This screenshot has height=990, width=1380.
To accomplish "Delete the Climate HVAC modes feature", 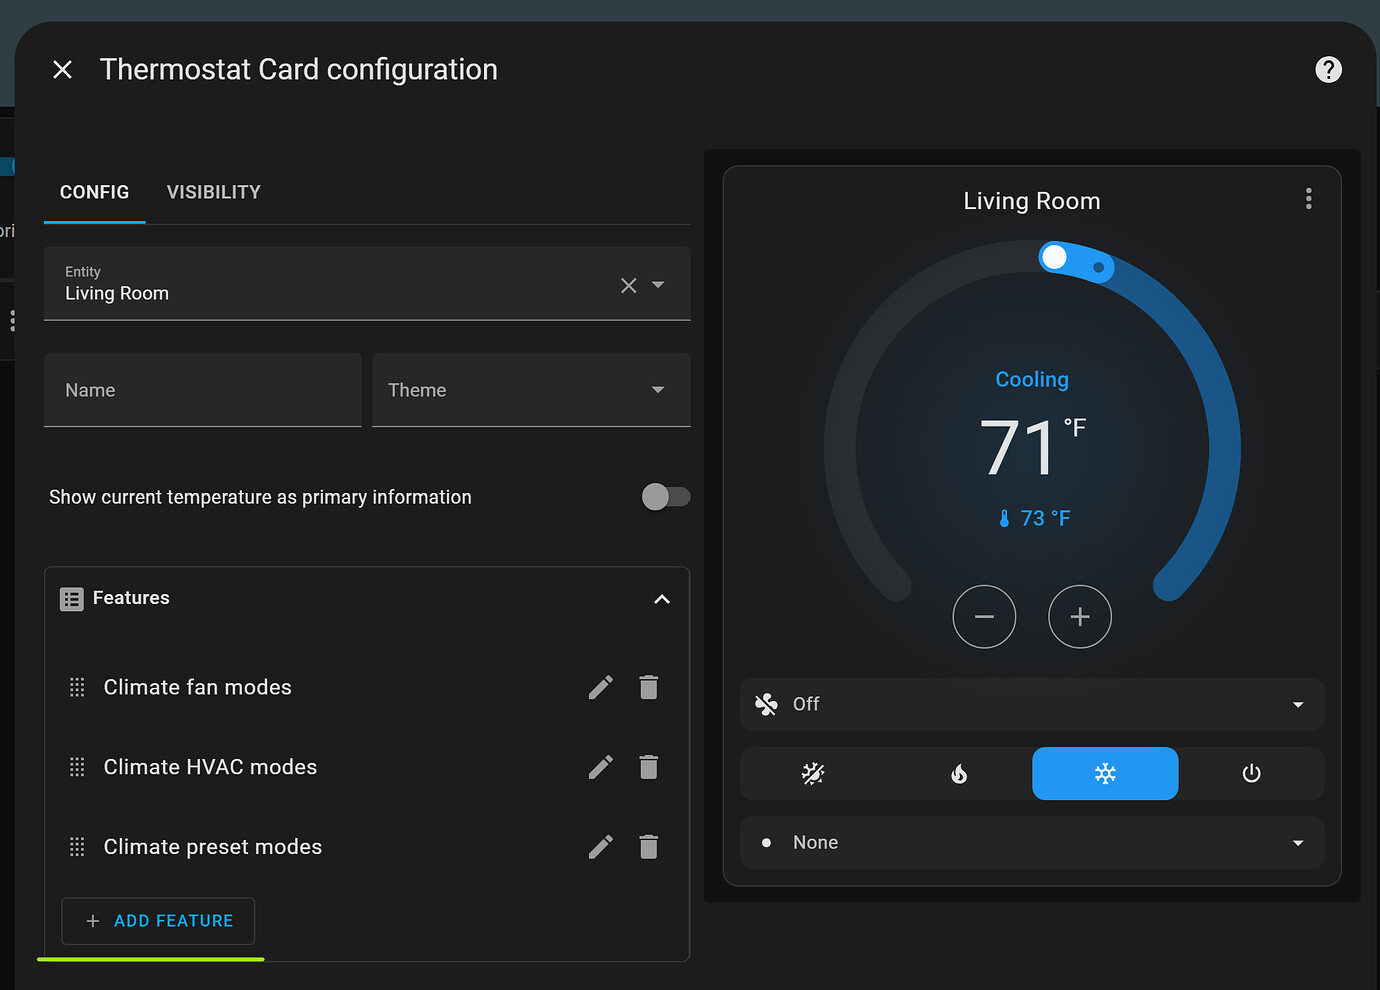I will point(648,767).
